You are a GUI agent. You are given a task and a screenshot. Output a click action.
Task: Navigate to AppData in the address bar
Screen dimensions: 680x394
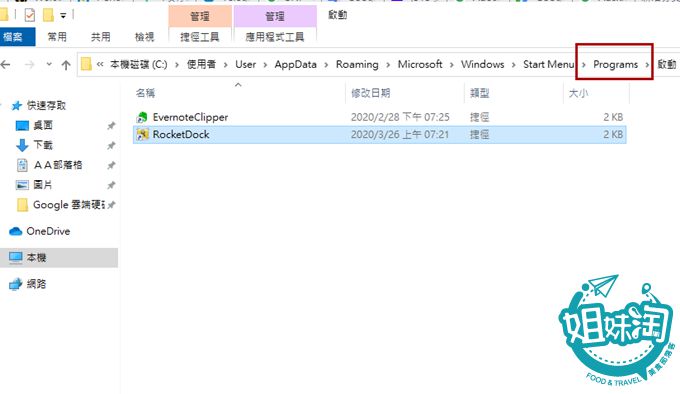coord(295,65)
